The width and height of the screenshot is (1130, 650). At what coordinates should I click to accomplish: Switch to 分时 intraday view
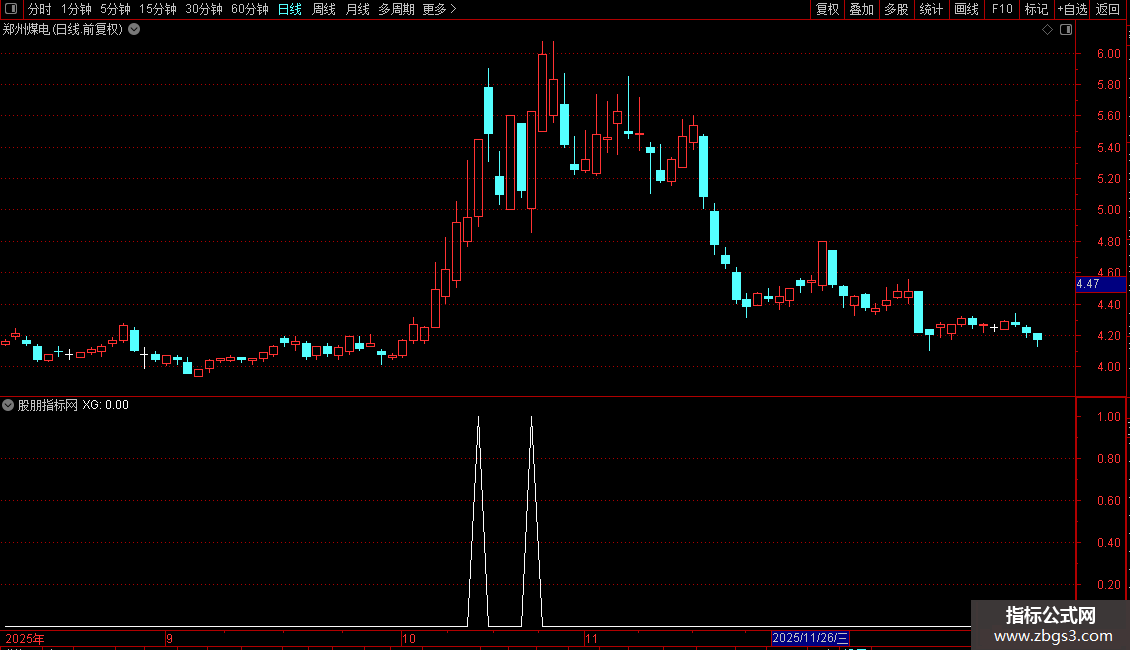click(x=40, y=9)
